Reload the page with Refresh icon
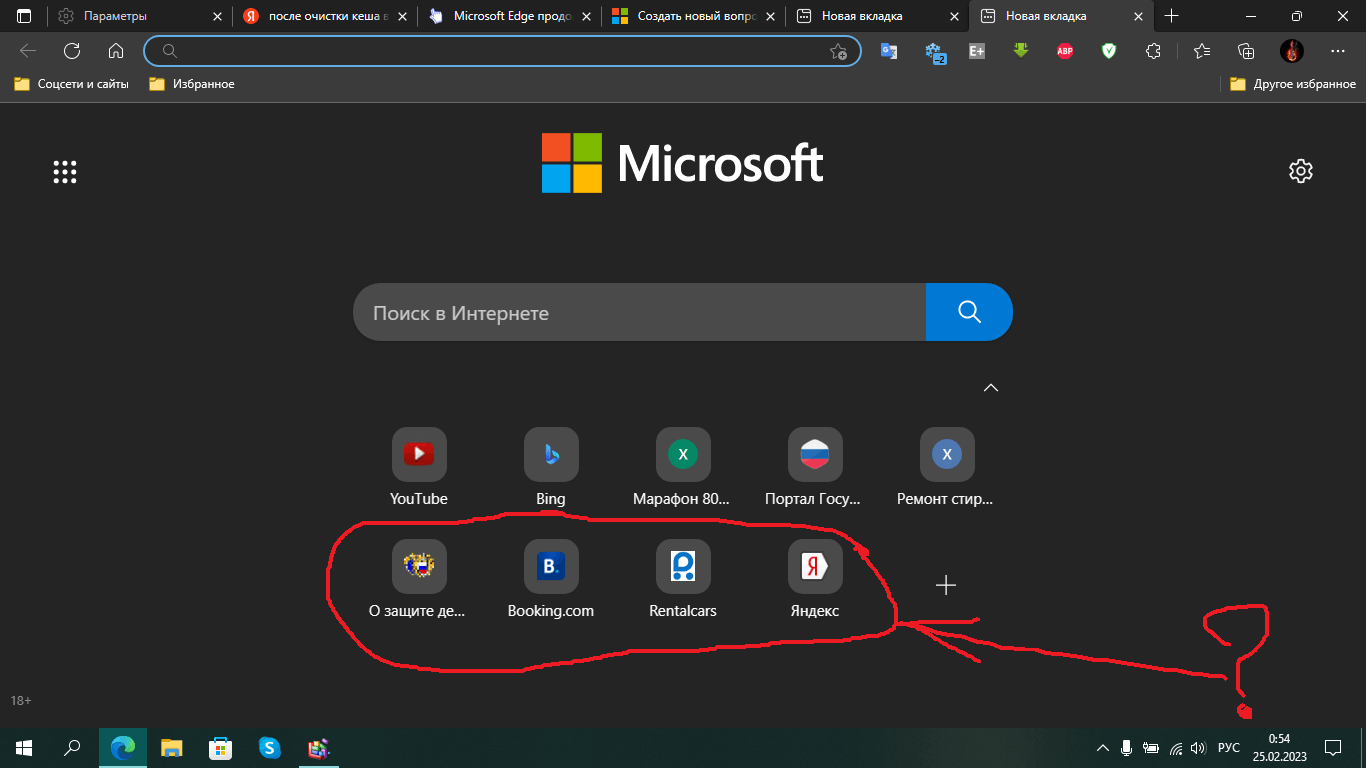1366x768 pixels. (72, 51)
